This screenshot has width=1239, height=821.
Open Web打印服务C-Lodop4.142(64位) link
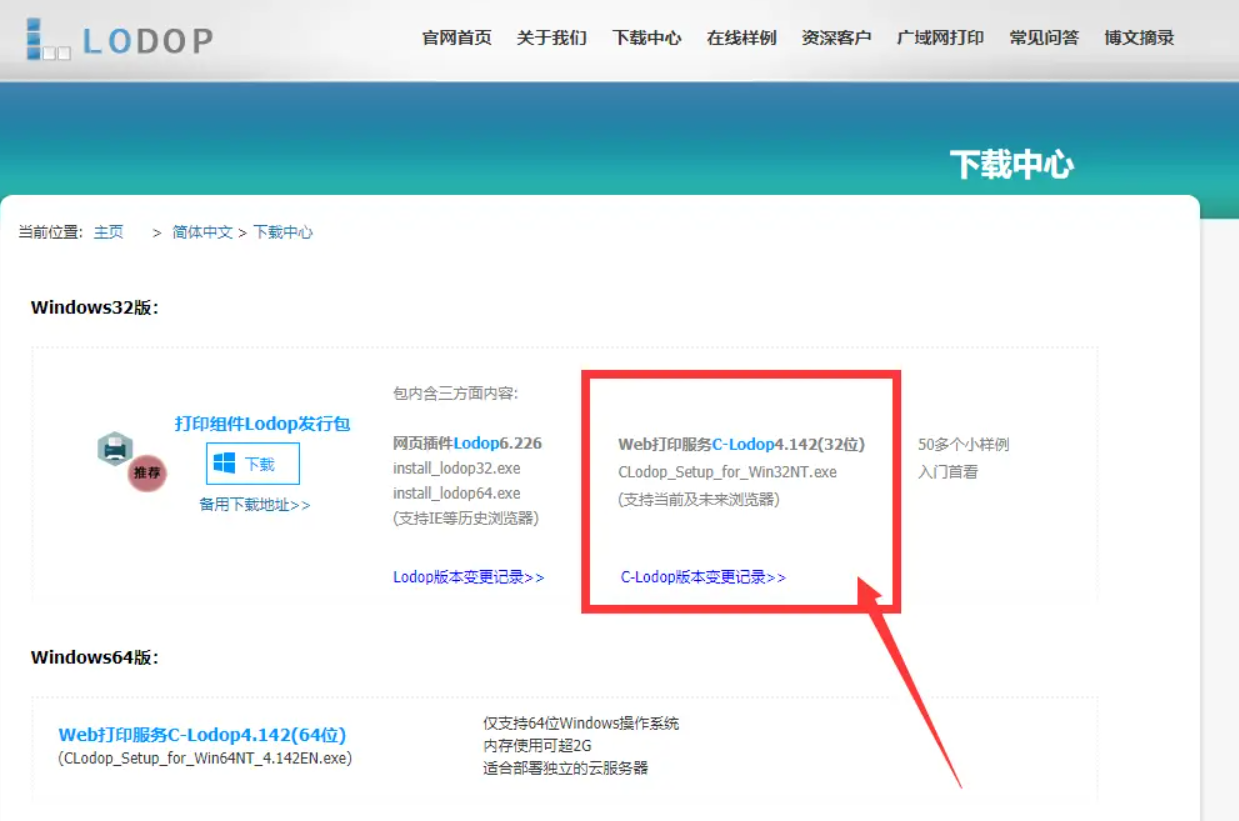pos(203,735)
